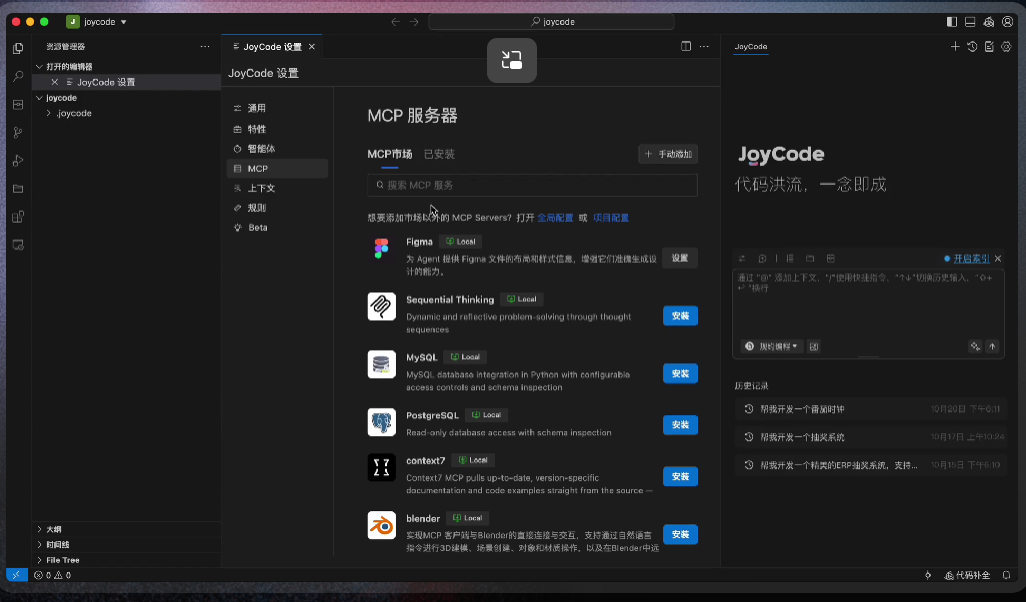Click the settings sliders icon above chat input

click(x=742, y=258)
